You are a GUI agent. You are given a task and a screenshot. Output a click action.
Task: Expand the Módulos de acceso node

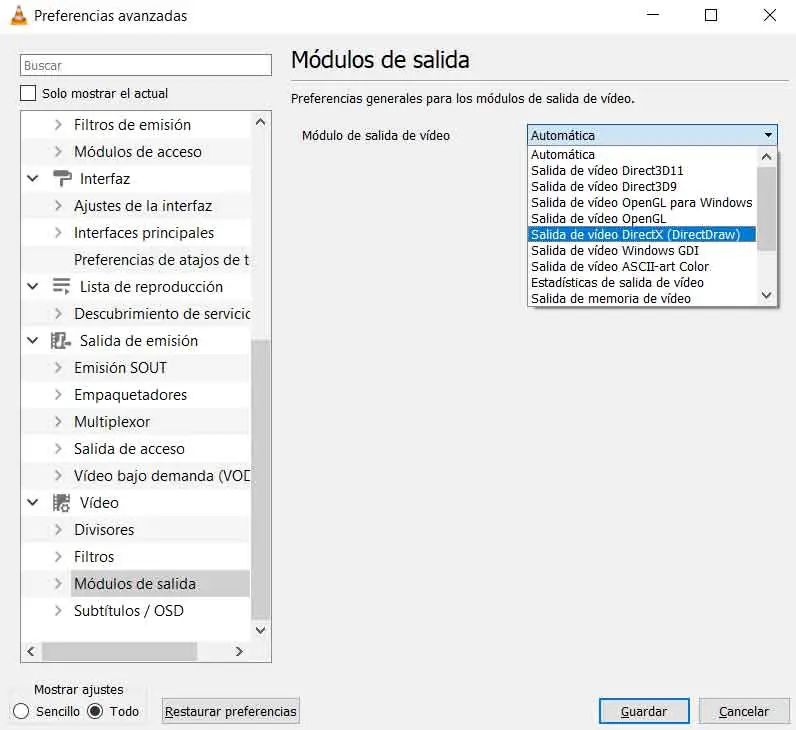point(58,152)
